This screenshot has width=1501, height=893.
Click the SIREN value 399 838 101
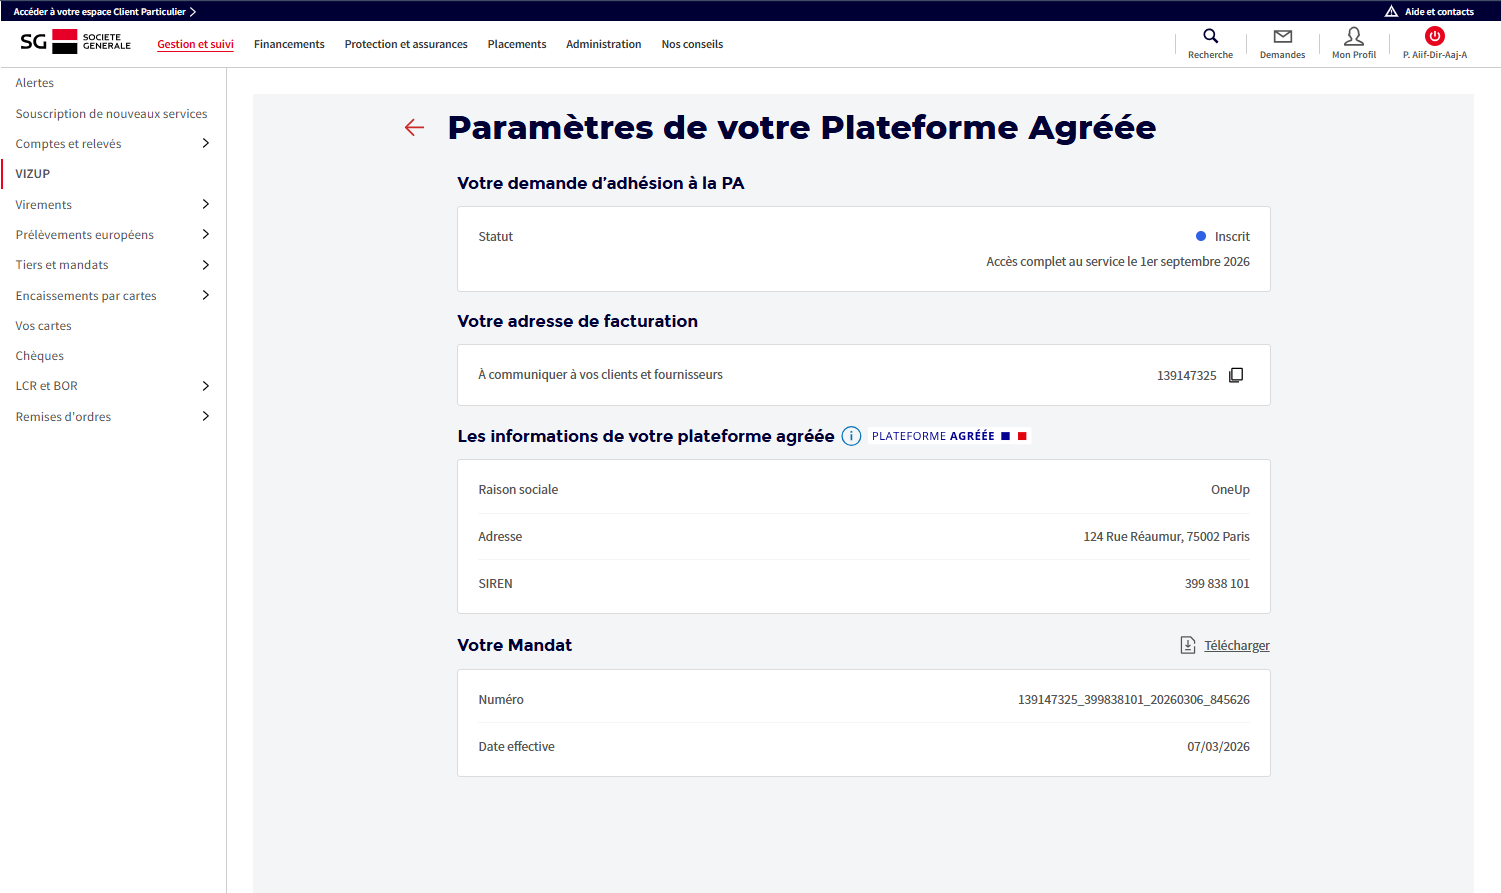coord(1217,584)
